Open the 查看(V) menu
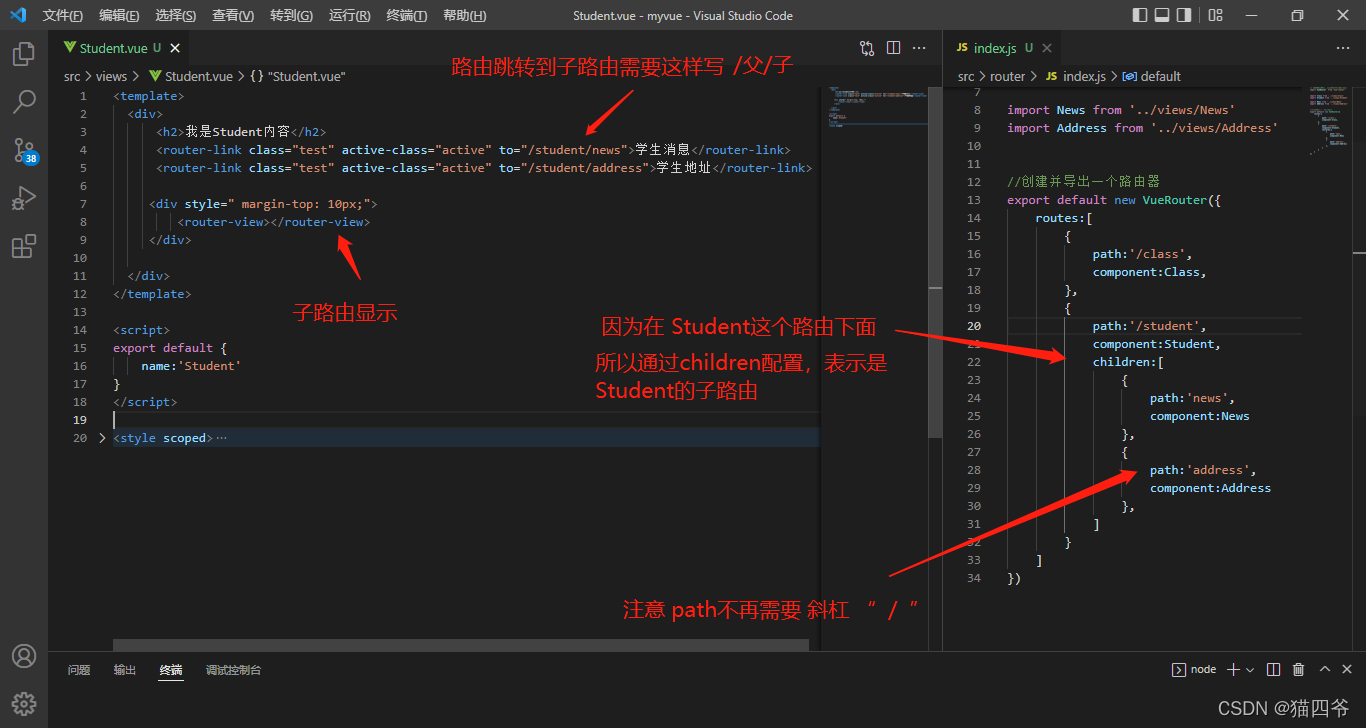The width and height of the screenshot is (1366, 728). coord(233,16)
